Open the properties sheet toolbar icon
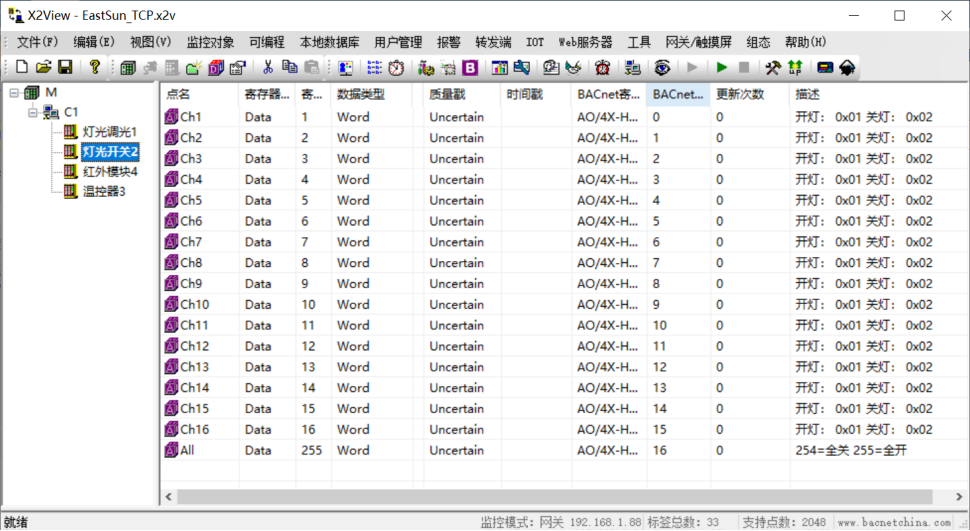This screenshot has height=531, width=970. point(238,67)
